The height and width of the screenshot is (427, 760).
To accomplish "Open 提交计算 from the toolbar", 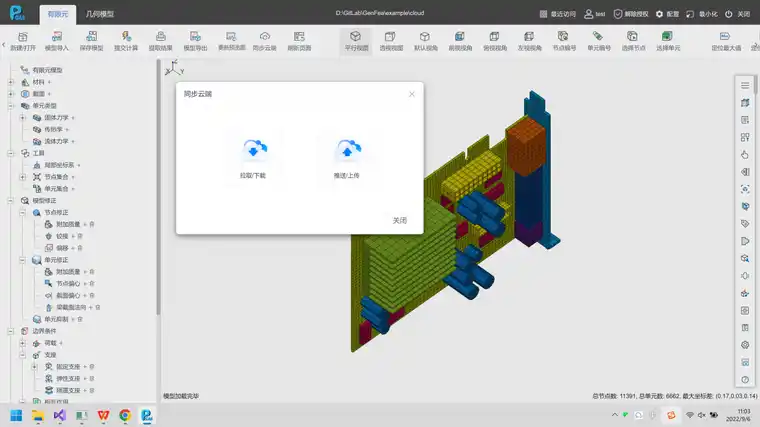I will pos(126,40).
